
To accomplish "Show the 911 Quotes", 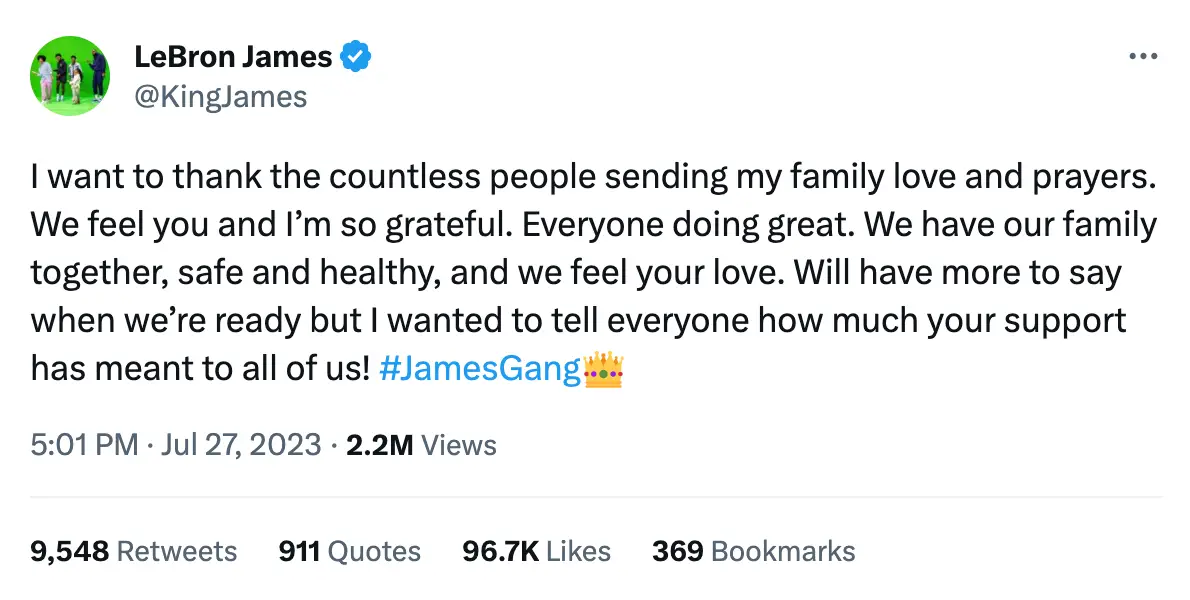I will (x=350, y=551).
